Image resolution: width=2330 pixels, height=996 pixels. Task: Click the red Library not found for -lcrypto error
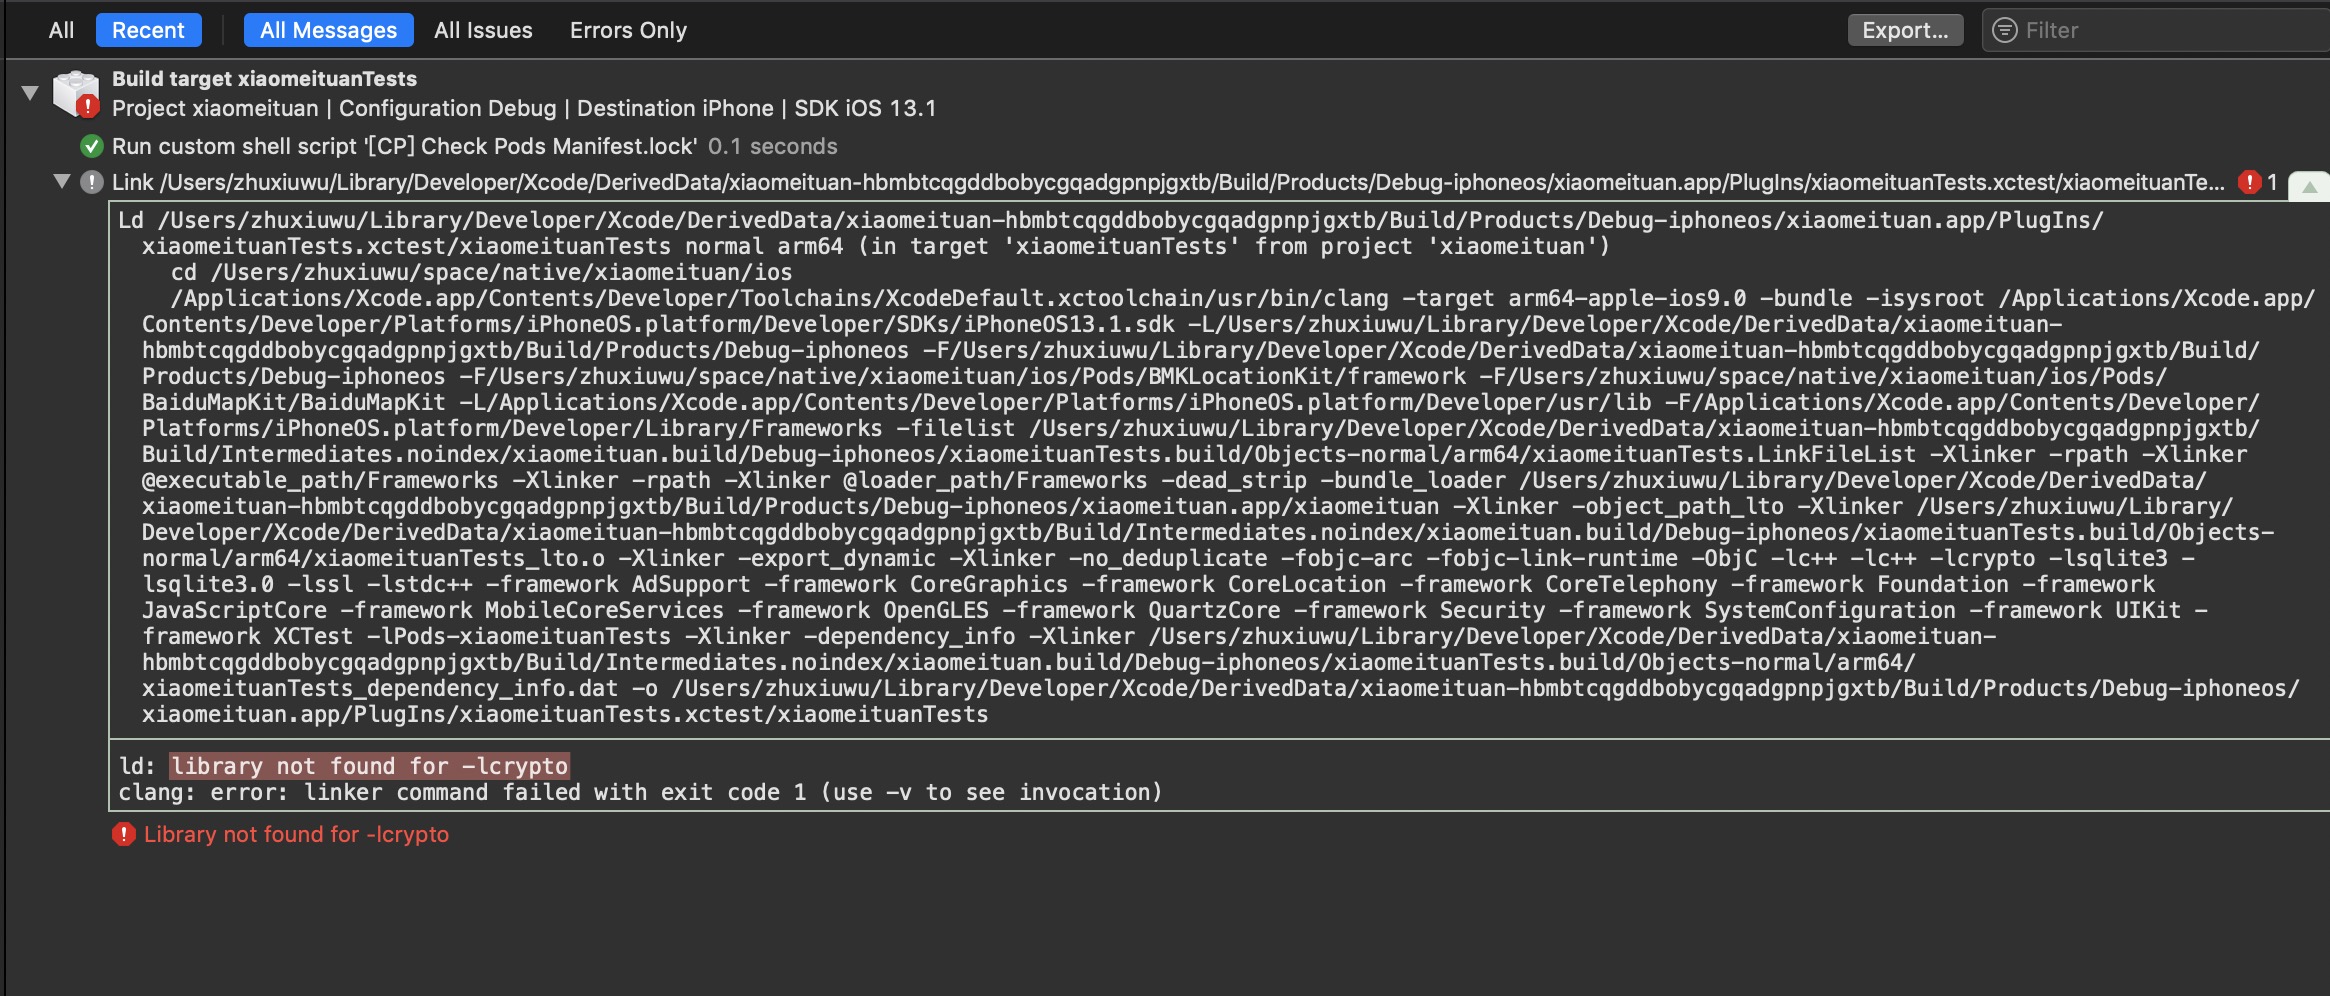pyautogui.click(x=296, y=834)
